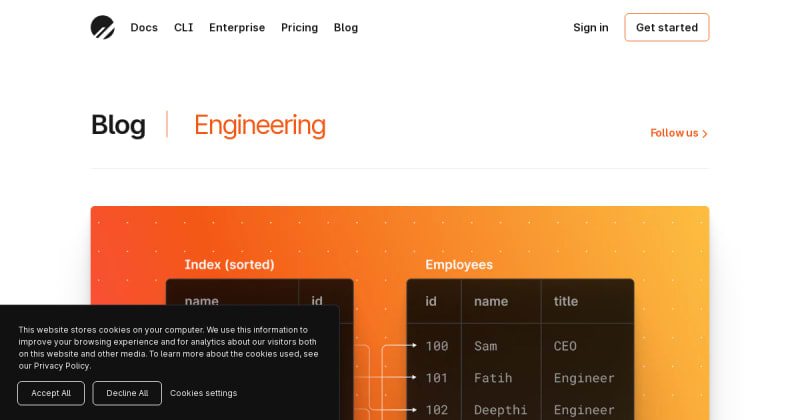This screenshot has height=420, width=800.
Task: Click the Fatih Engineer row in the illustration
Action: [520, 378]
